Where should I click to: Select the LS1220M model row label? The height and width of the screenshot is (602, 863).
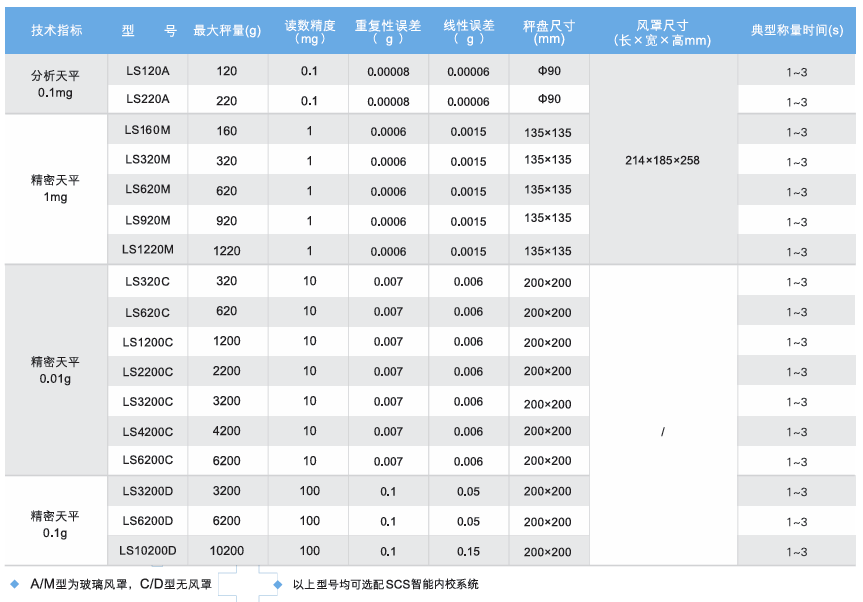pos(148,250)
